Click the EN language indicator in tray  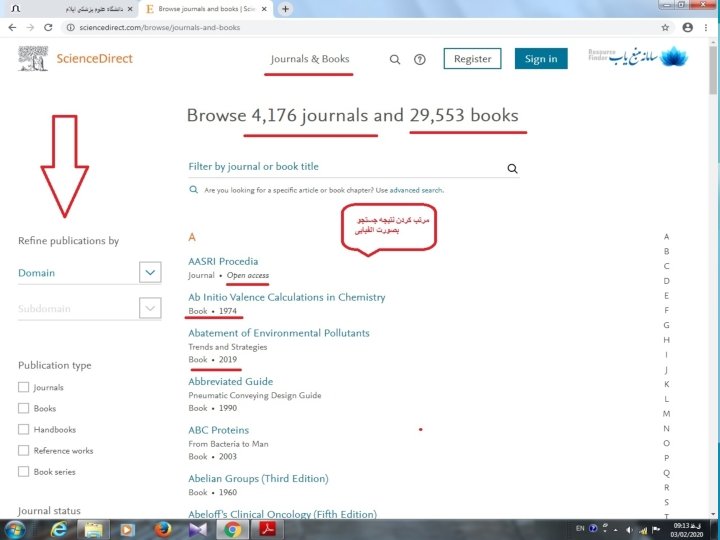click(x=580, y=529)
